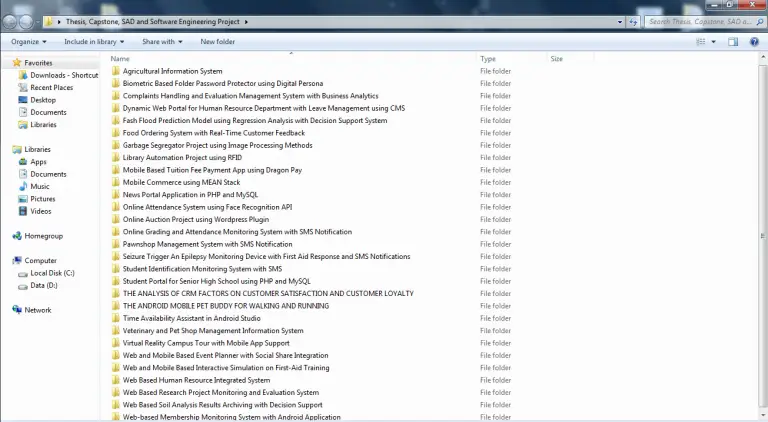Click the Change your view icon

(700, 42)
